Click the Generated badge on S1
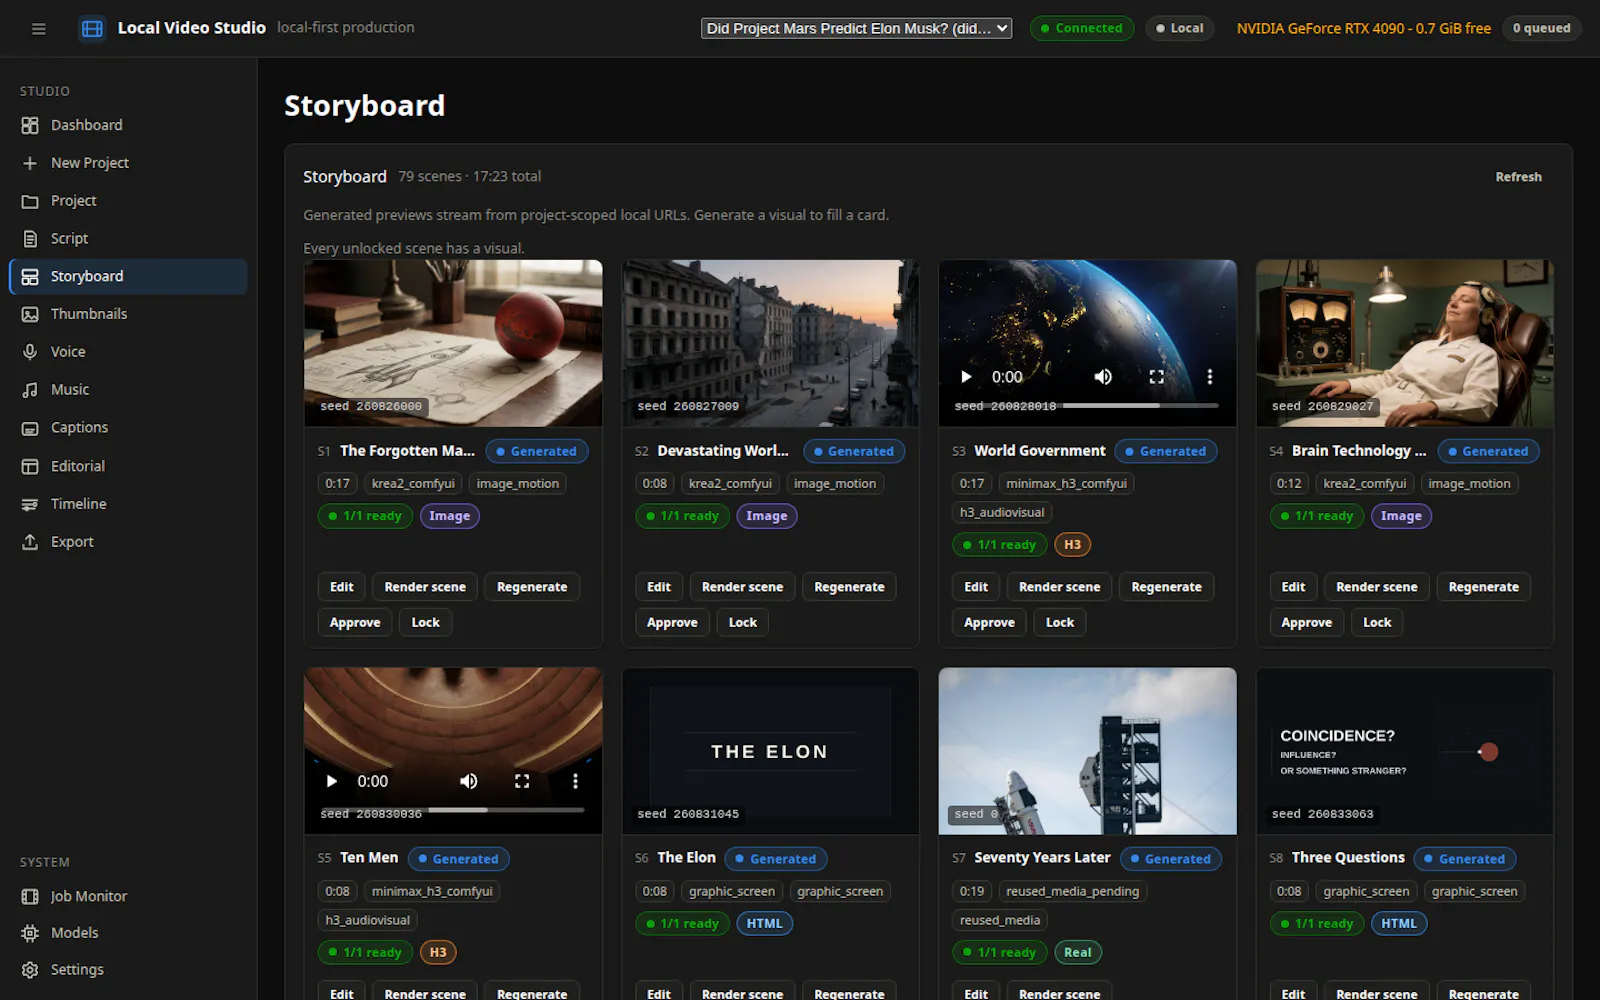This screenshot has height=1000, width=1600. coord(537,451)
